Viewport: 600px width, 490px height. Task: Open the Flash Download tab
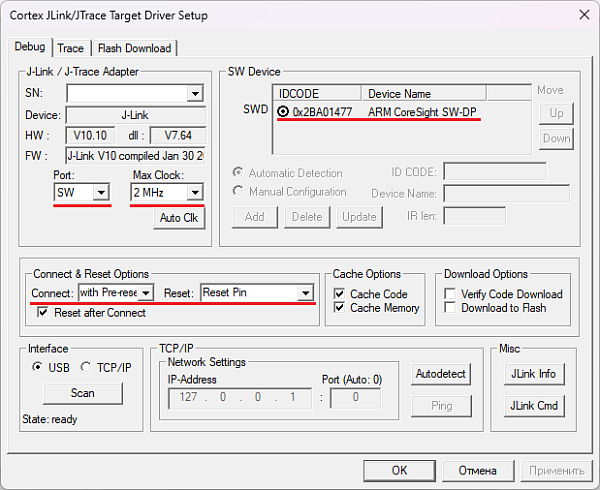tap(134, 48)
